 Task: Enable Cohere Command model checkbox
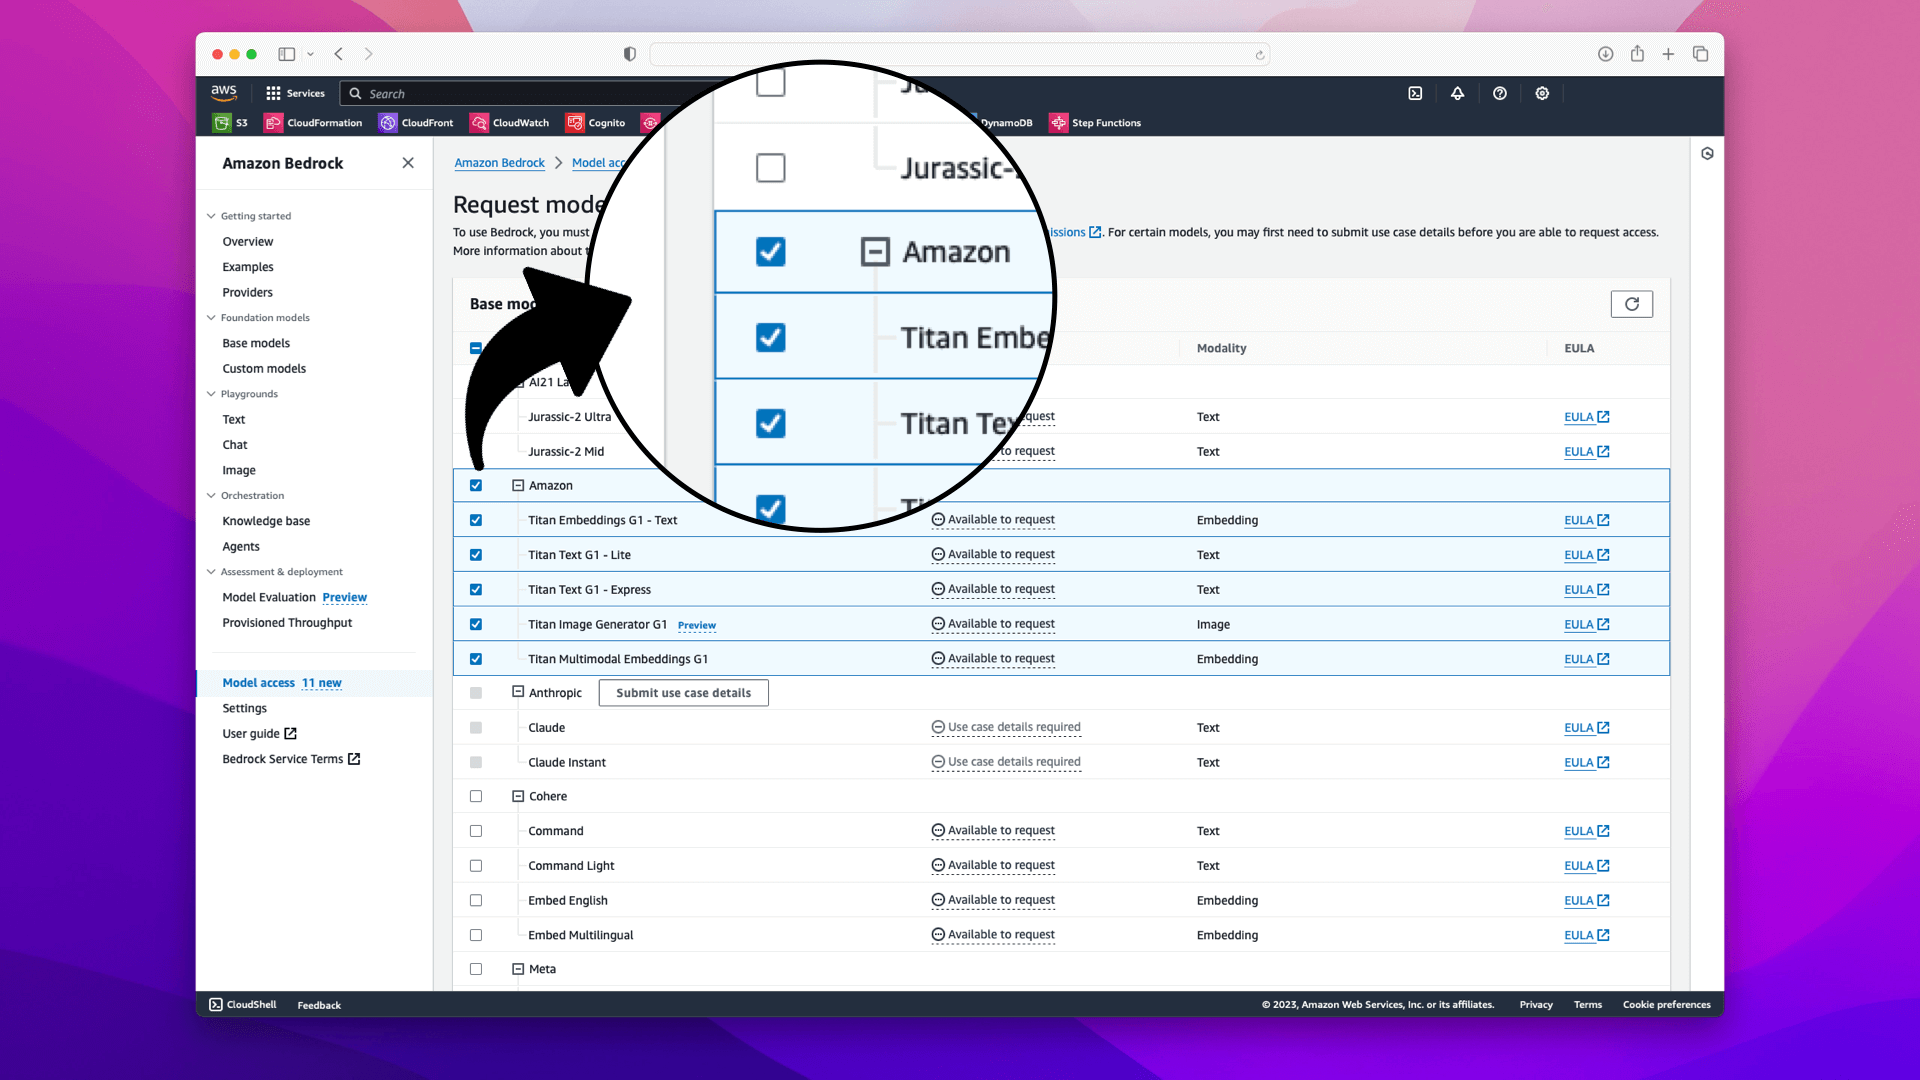[x=476, y=831]
